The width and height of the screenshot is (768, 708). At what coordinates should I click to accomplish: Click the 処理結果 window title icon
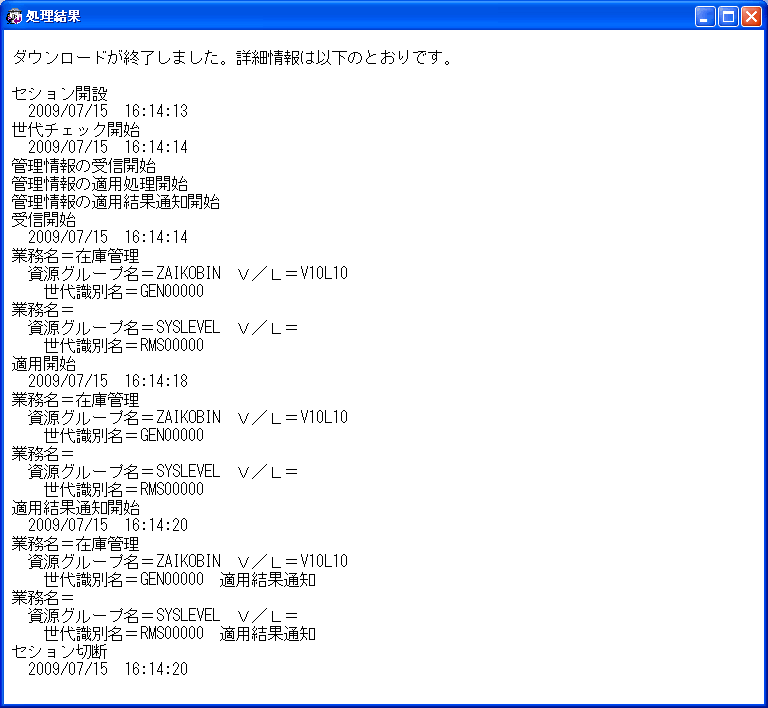(14, 17)
